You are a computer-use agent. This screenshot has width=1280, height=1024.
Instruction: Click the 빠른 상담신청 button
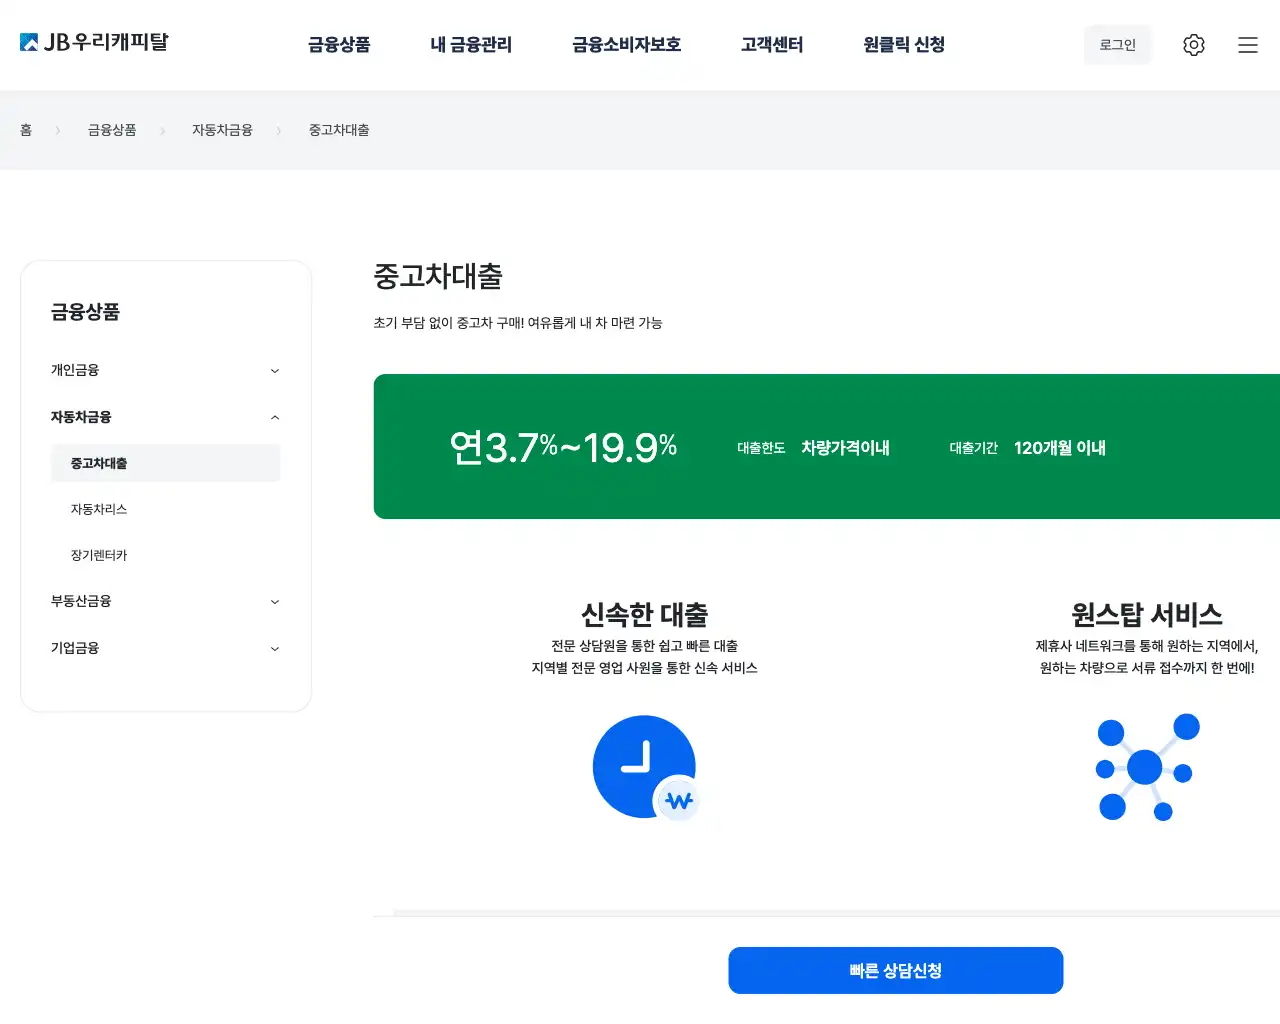click(895, 970)
